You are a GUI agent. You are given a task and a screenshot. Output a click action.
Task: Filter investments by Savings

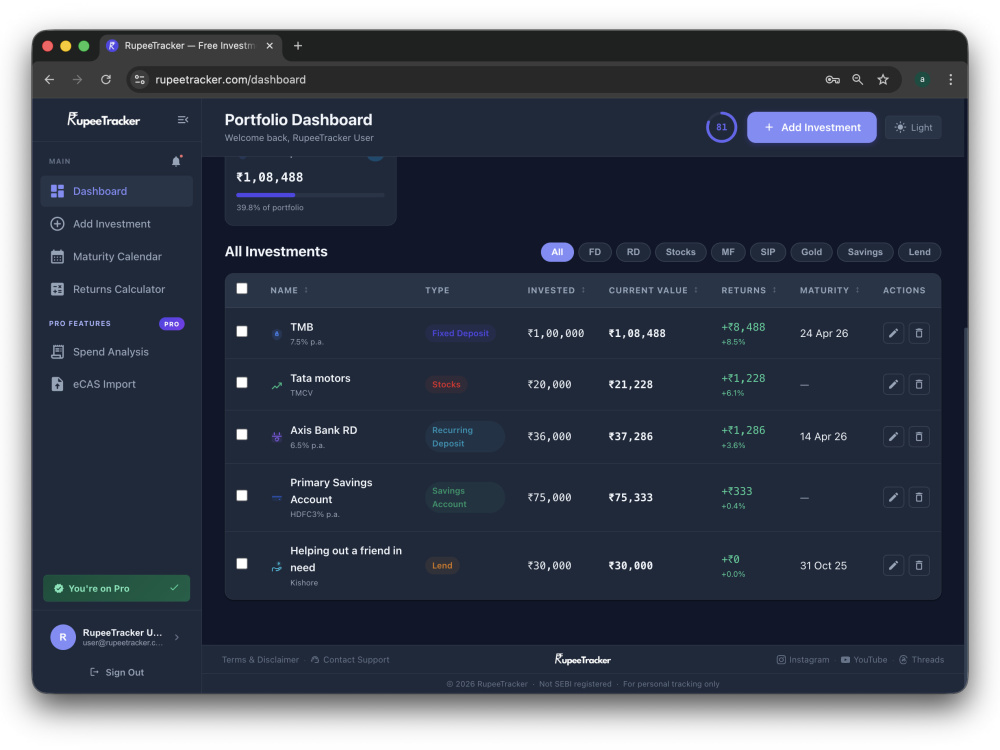click(865, 253)
